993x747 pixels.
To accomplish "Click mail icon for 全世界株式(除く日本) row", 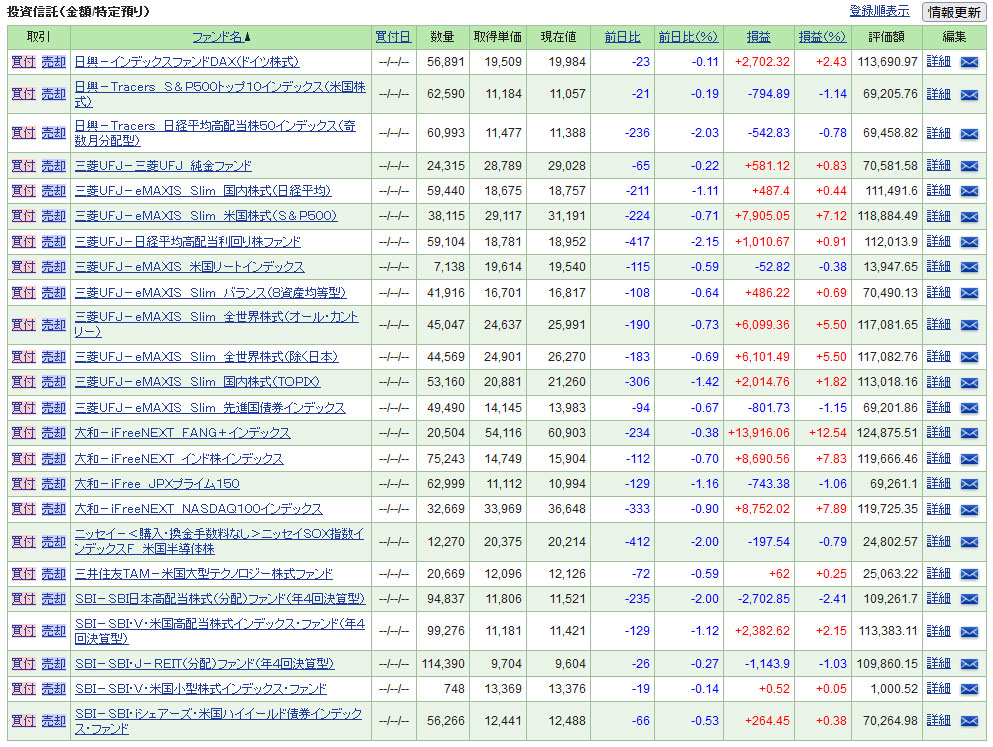I will 969,357.
